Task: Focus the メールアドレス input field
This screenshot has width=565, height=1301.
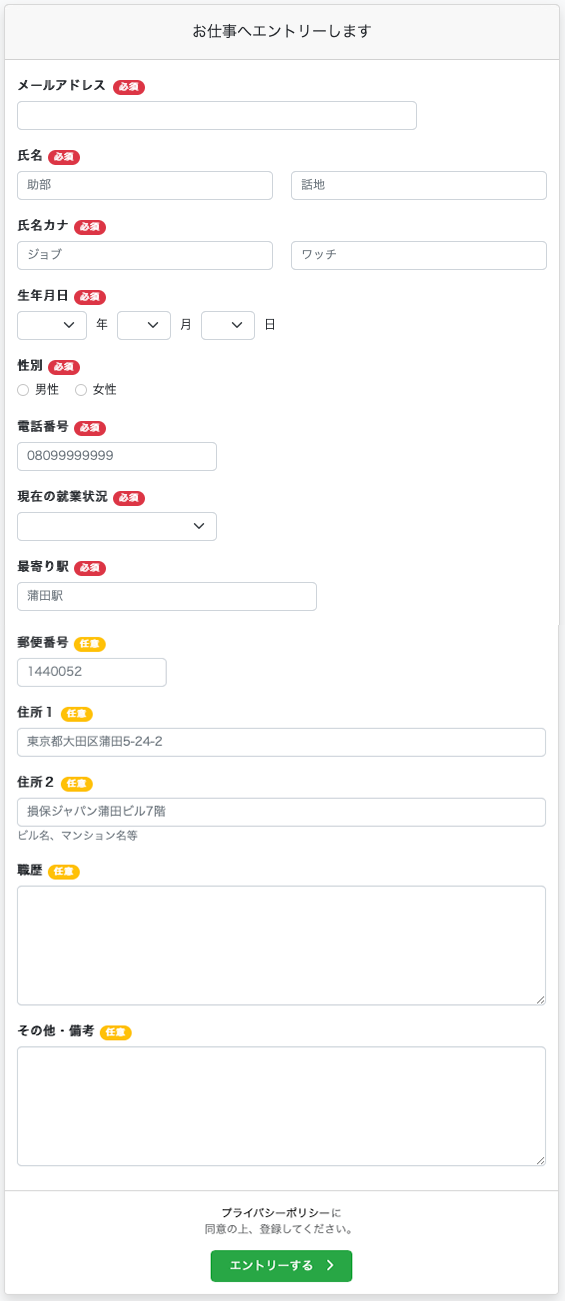Action: [217, 115]
